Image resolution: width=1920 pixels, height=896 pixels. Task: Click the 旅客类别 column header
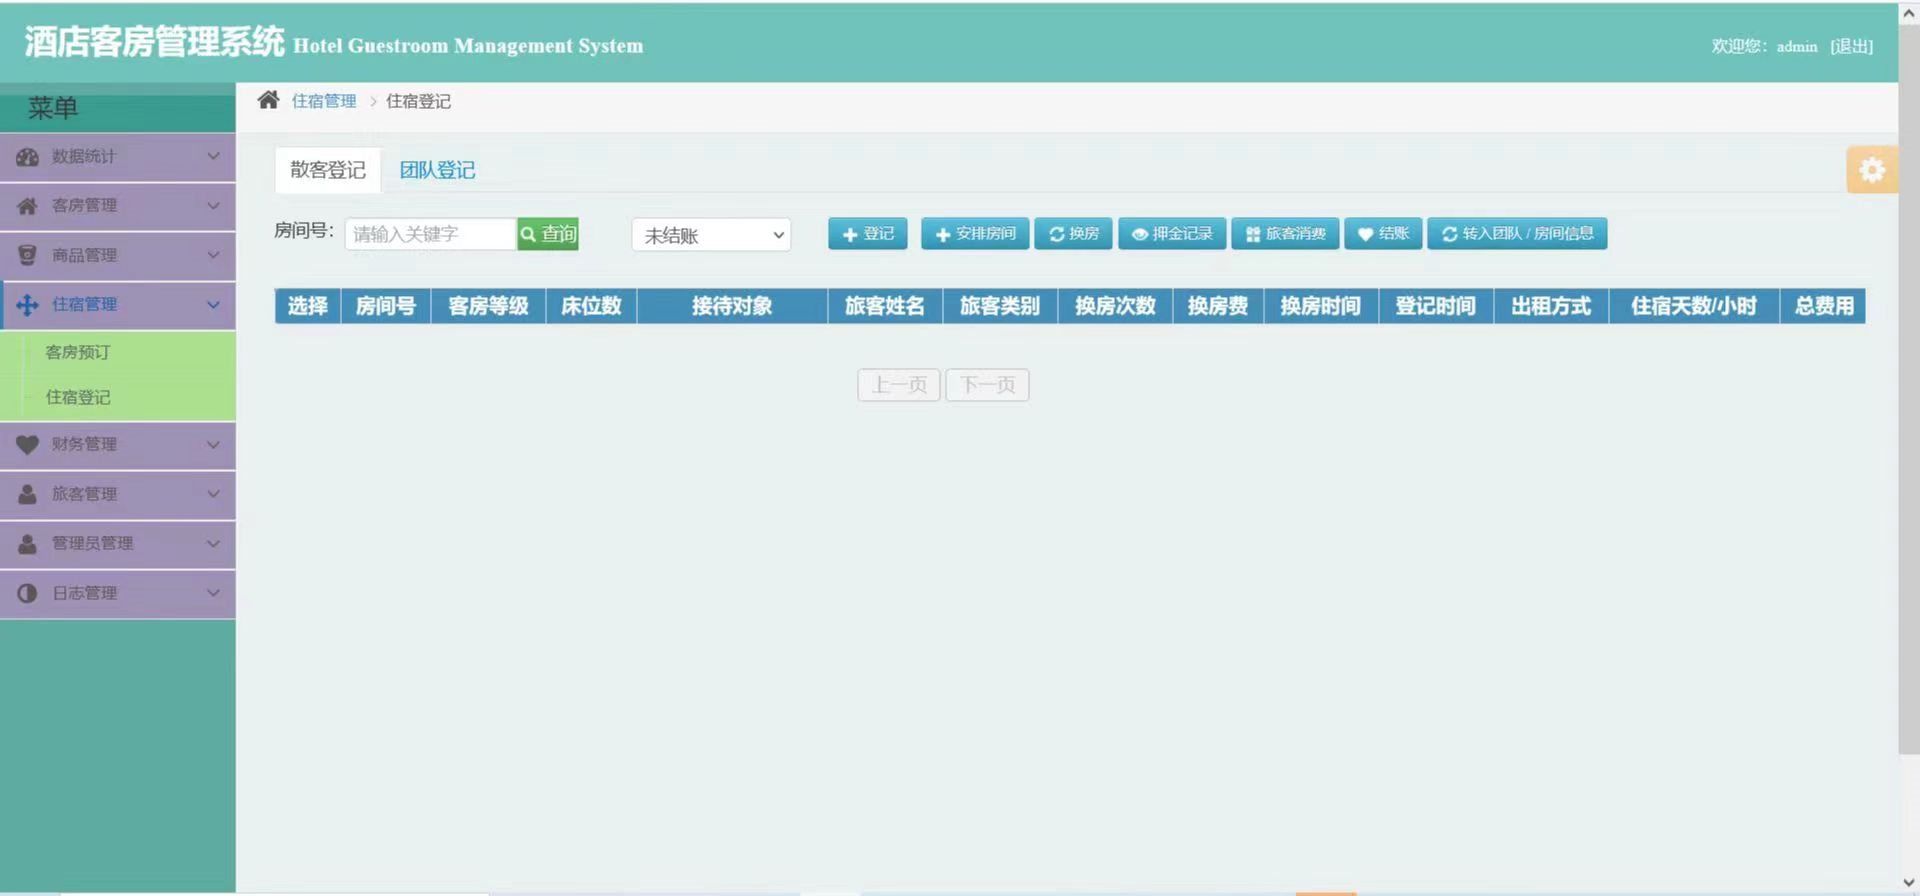[1000, 306]
